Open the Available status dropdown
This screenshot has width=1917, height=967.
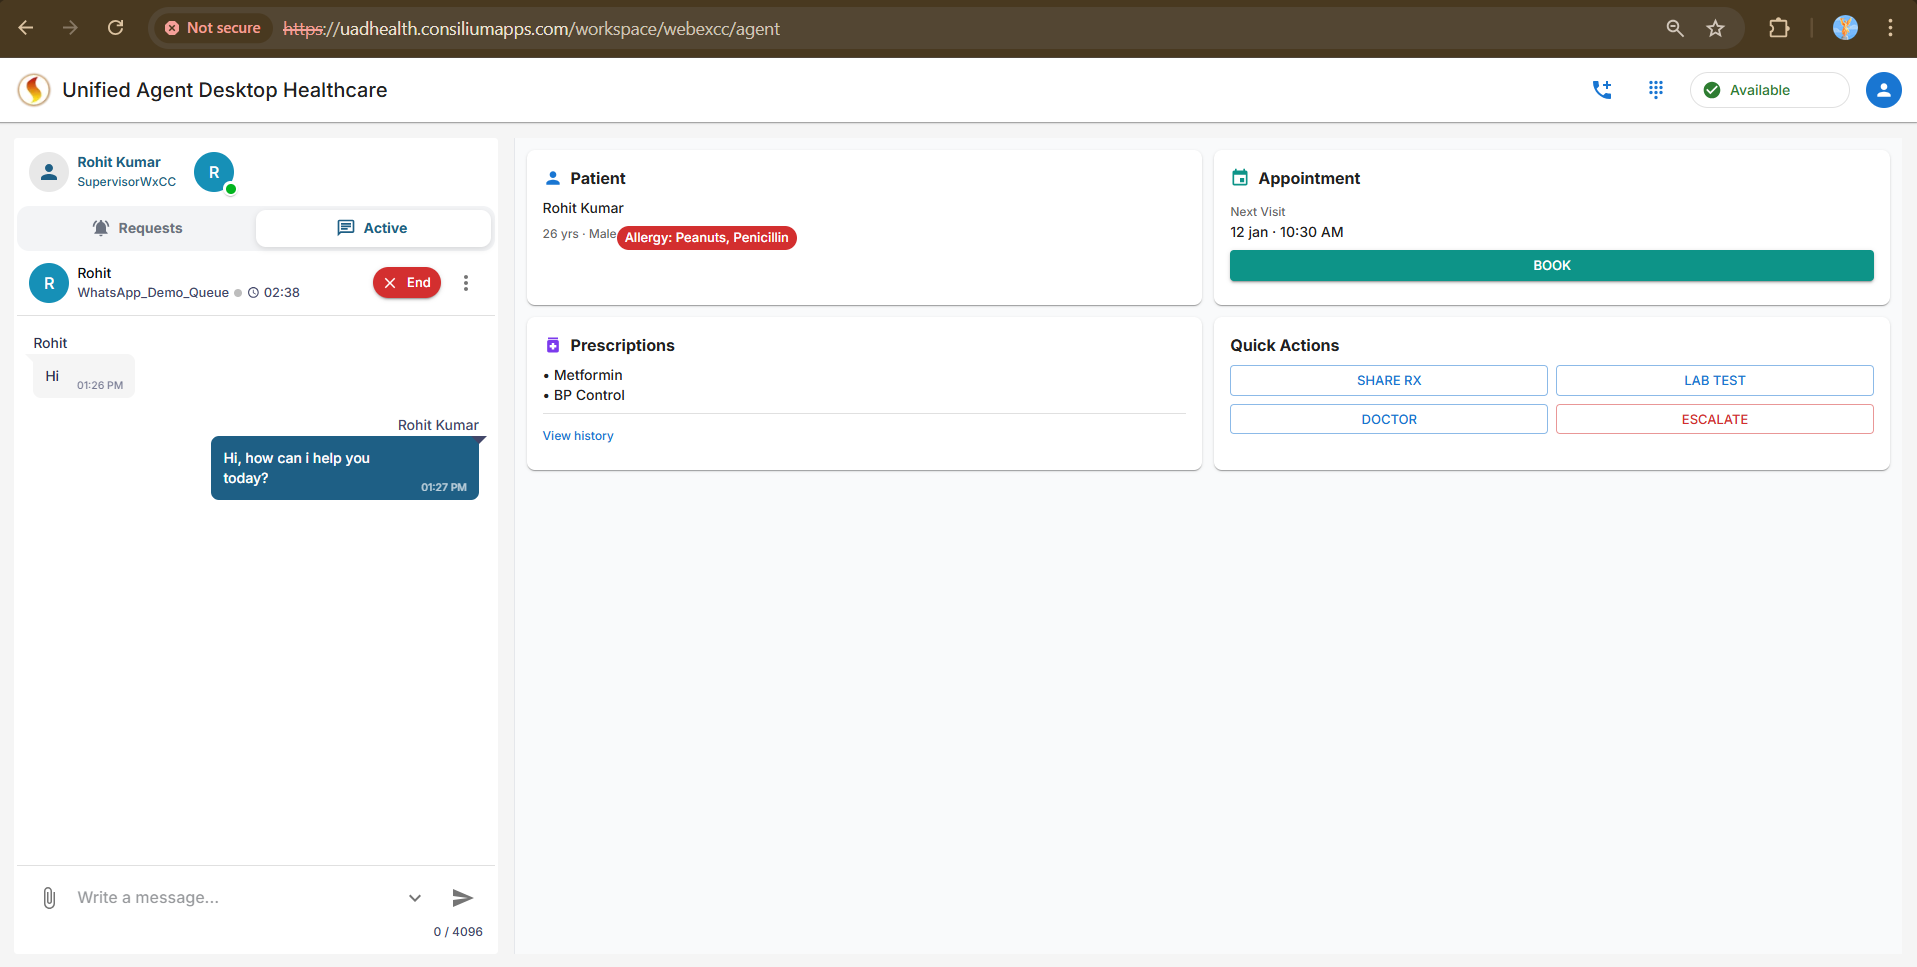[1768, 90]
